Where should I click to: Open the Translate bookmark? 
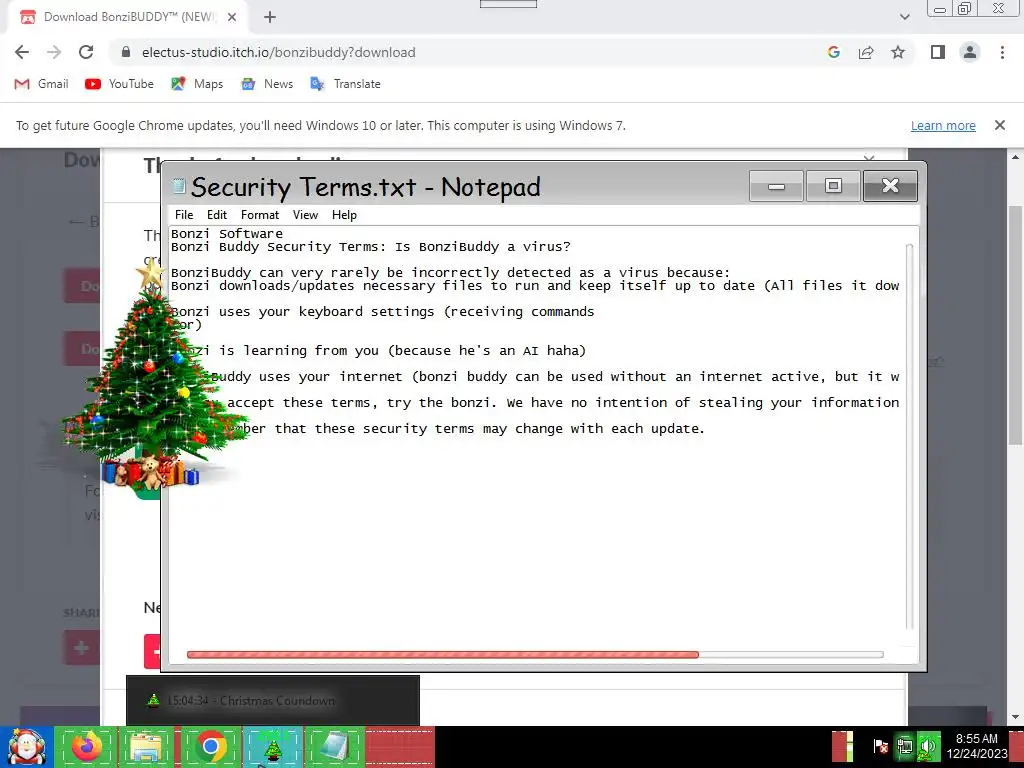pos(345,84)
